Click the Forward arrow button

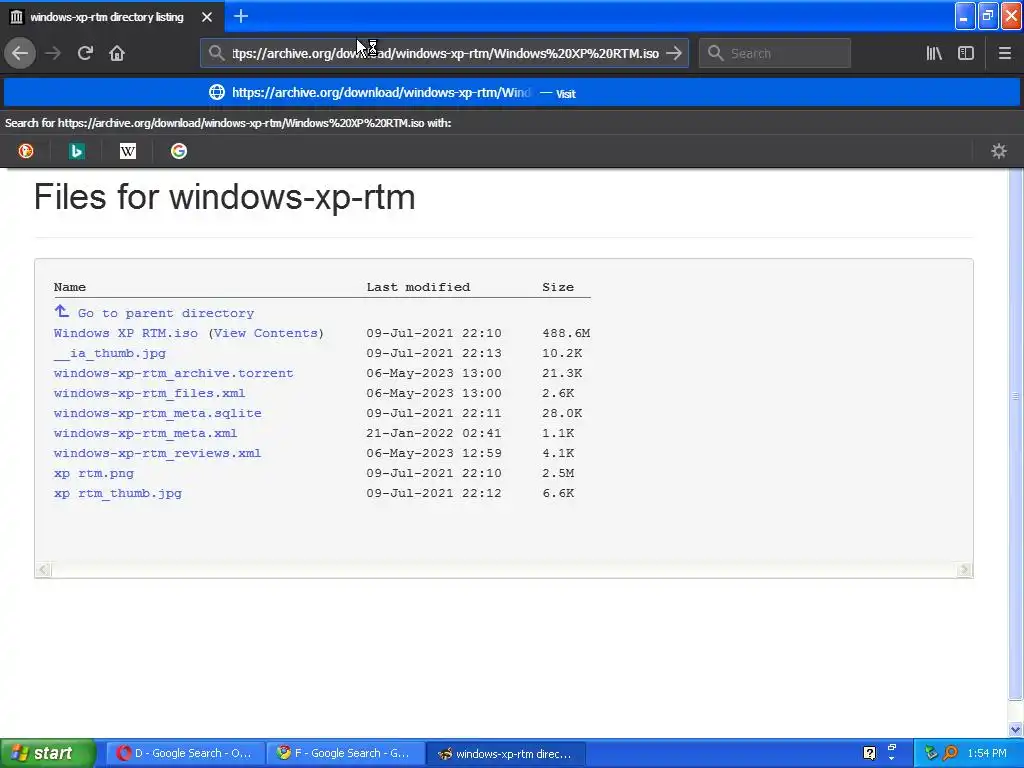click(53, 53)
